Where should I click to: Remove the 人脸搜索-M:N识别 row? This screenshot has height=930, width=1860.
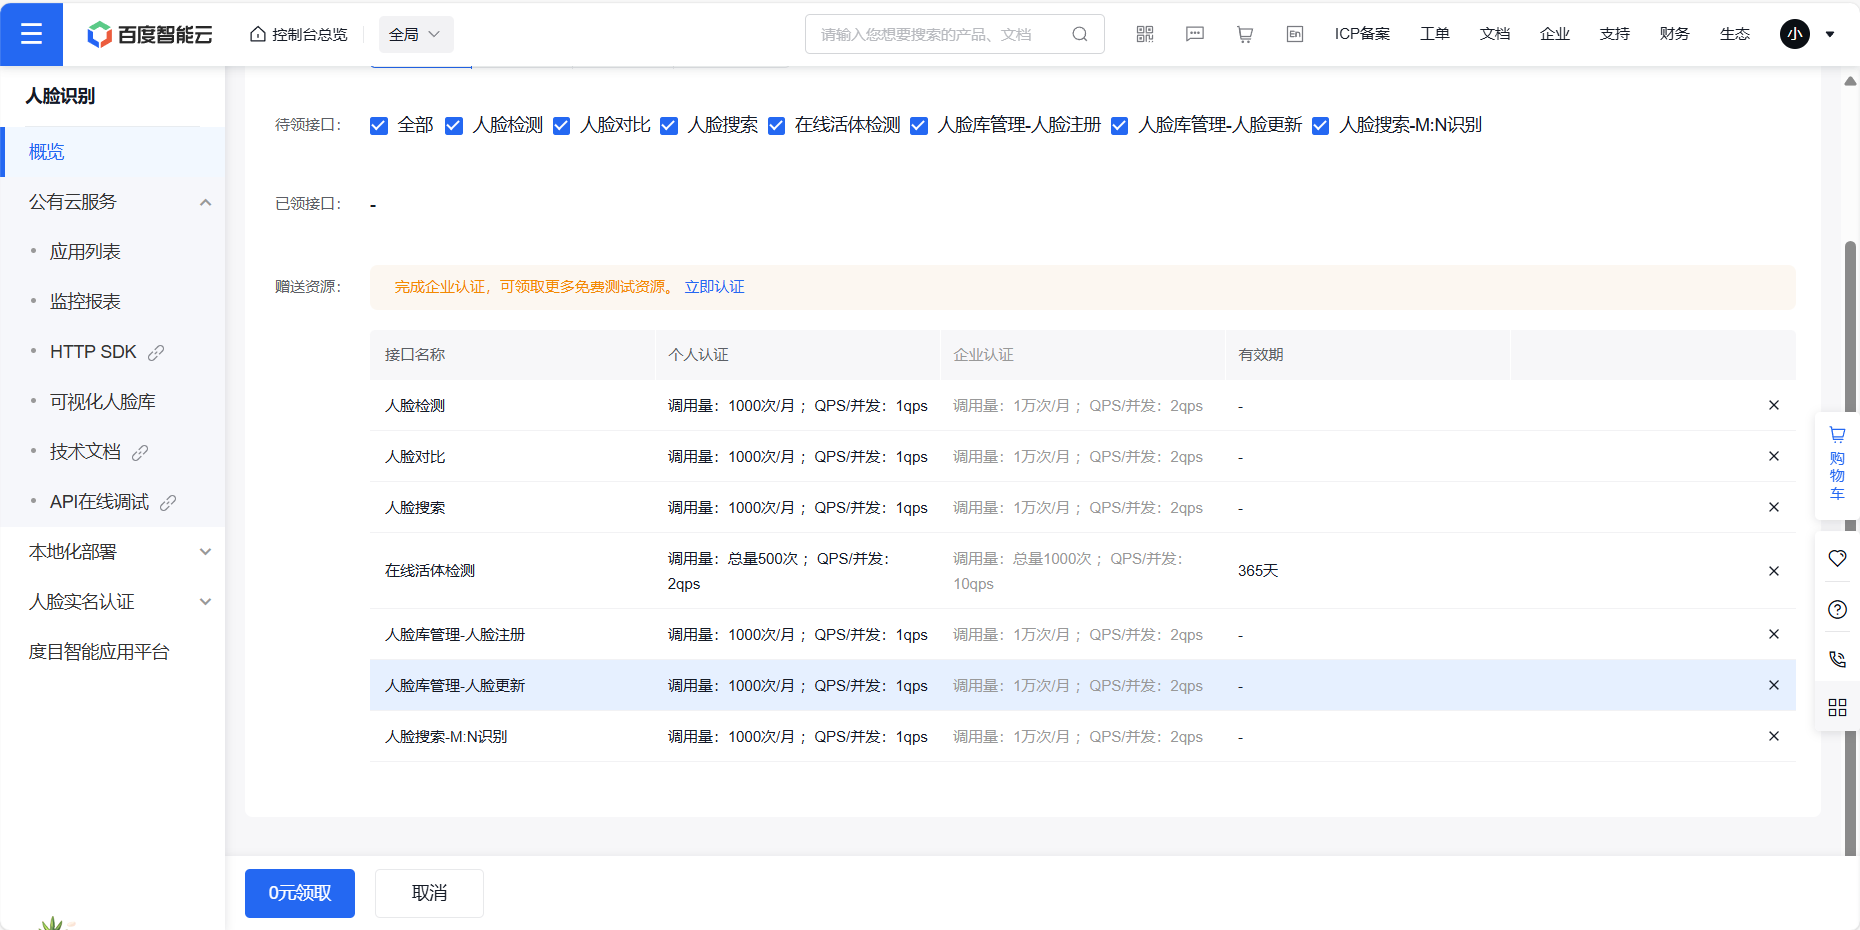click(1774, 736)
